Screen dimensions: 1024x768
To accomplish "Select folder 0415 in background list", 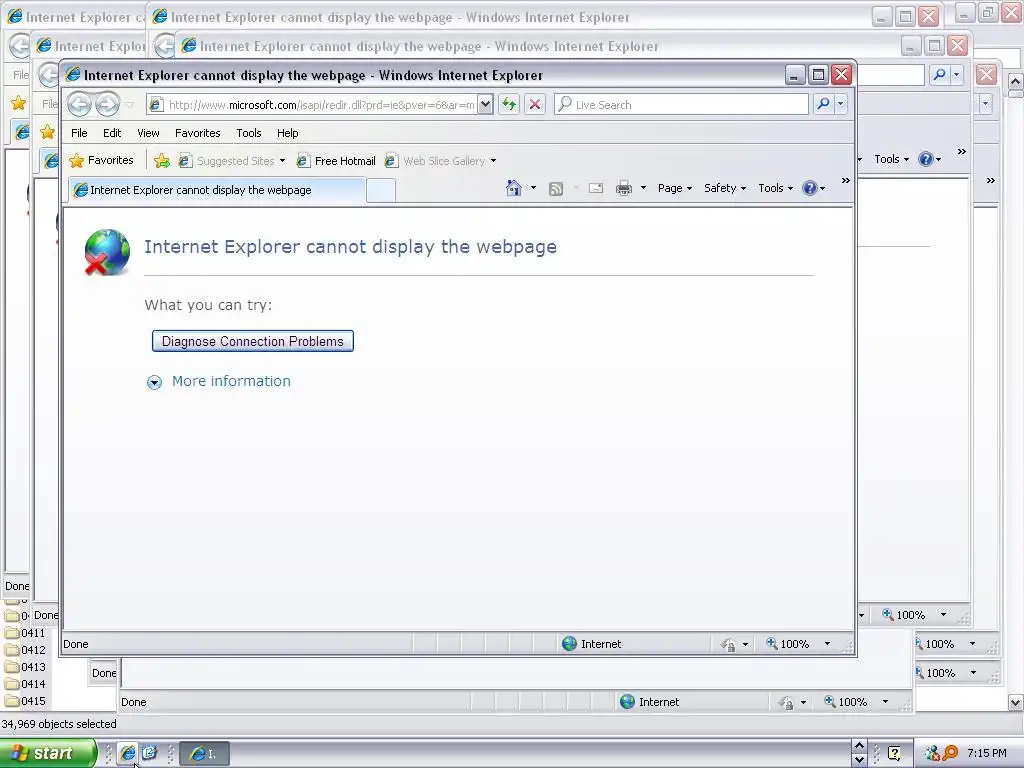I will pyautogui.click(x=25, y=701).
